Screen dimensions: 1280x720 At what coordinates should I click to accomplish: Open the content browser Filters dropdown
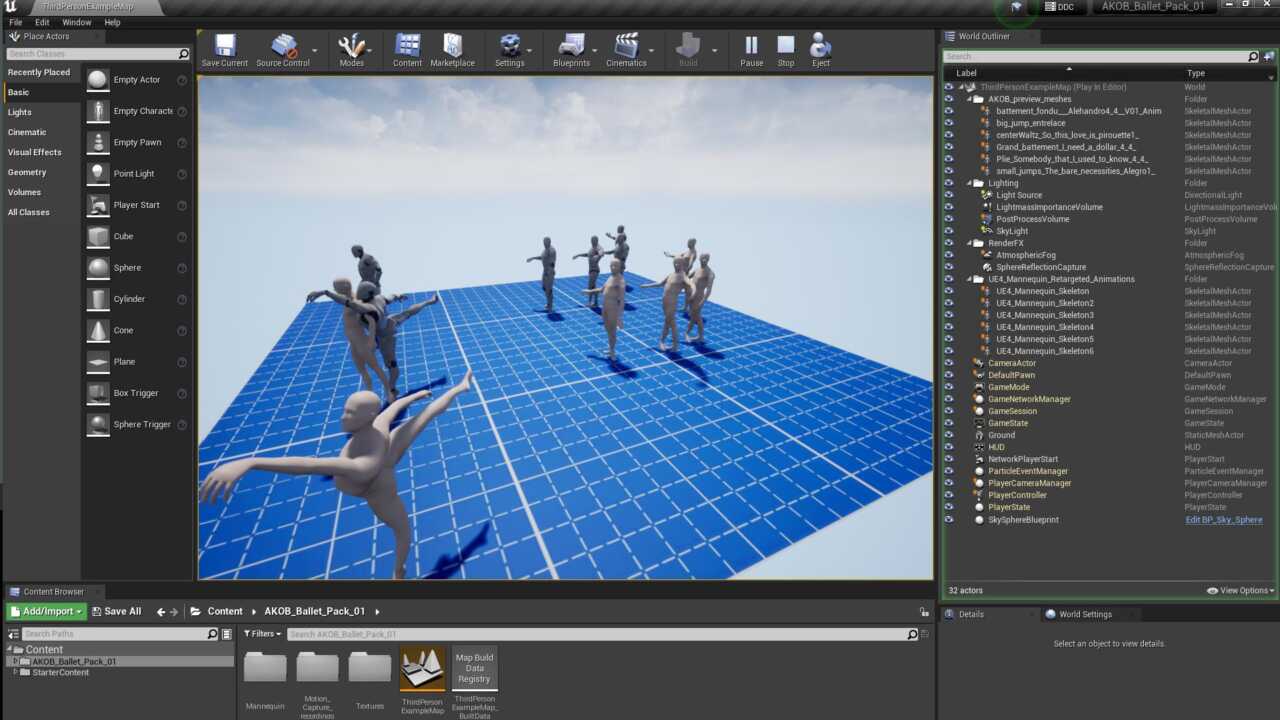coord(262,634)
